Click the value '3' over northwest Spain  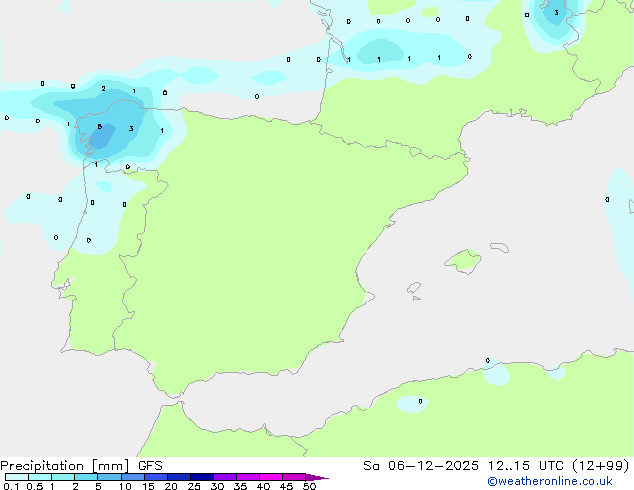[x=131, y=129]
